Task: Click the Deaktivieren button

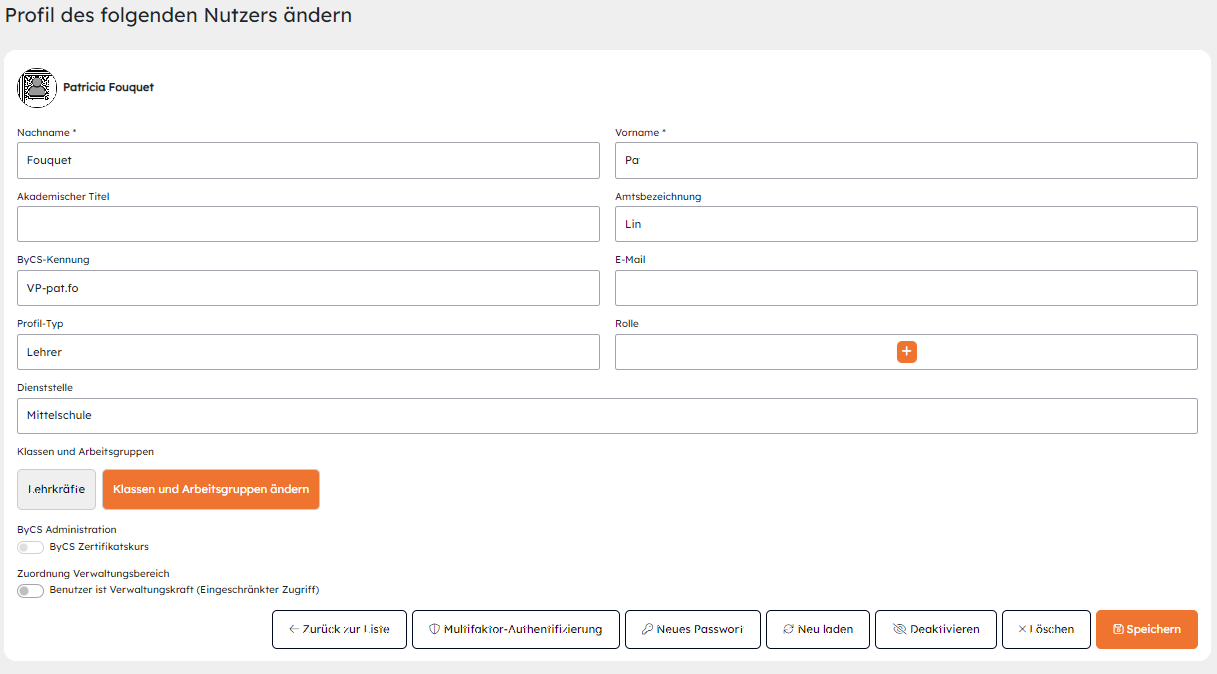Action: [935, 630]
